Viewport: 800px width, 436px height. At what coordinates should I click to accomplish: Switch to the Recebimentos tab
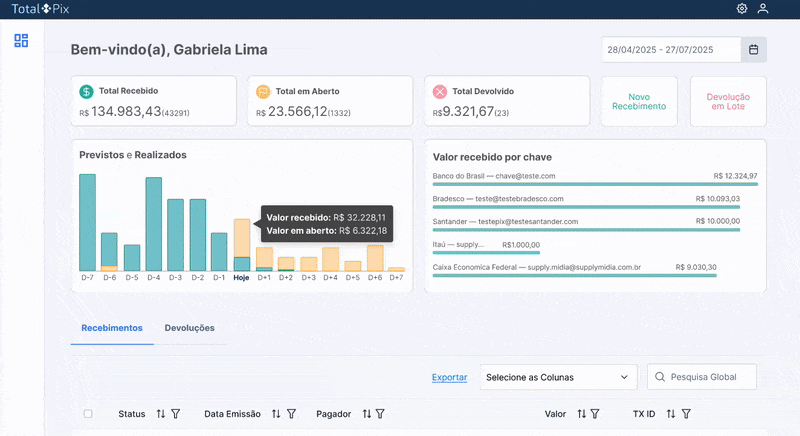112,328
